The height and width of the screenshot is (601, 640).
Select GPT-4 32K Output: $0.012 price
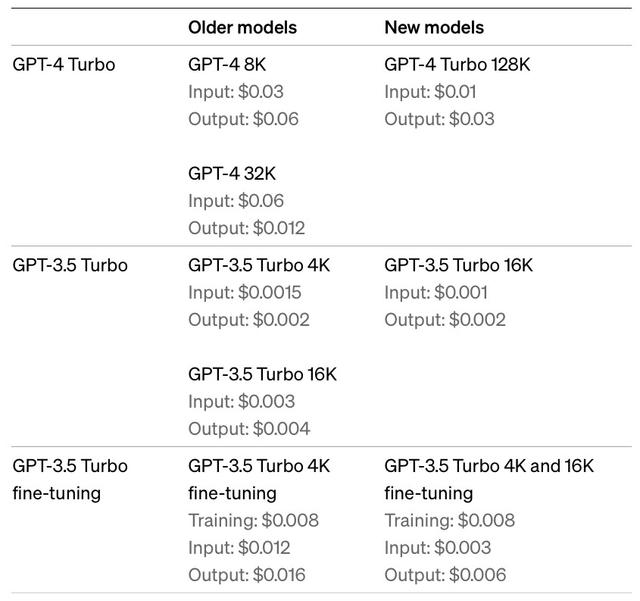[x=247, y=228]
